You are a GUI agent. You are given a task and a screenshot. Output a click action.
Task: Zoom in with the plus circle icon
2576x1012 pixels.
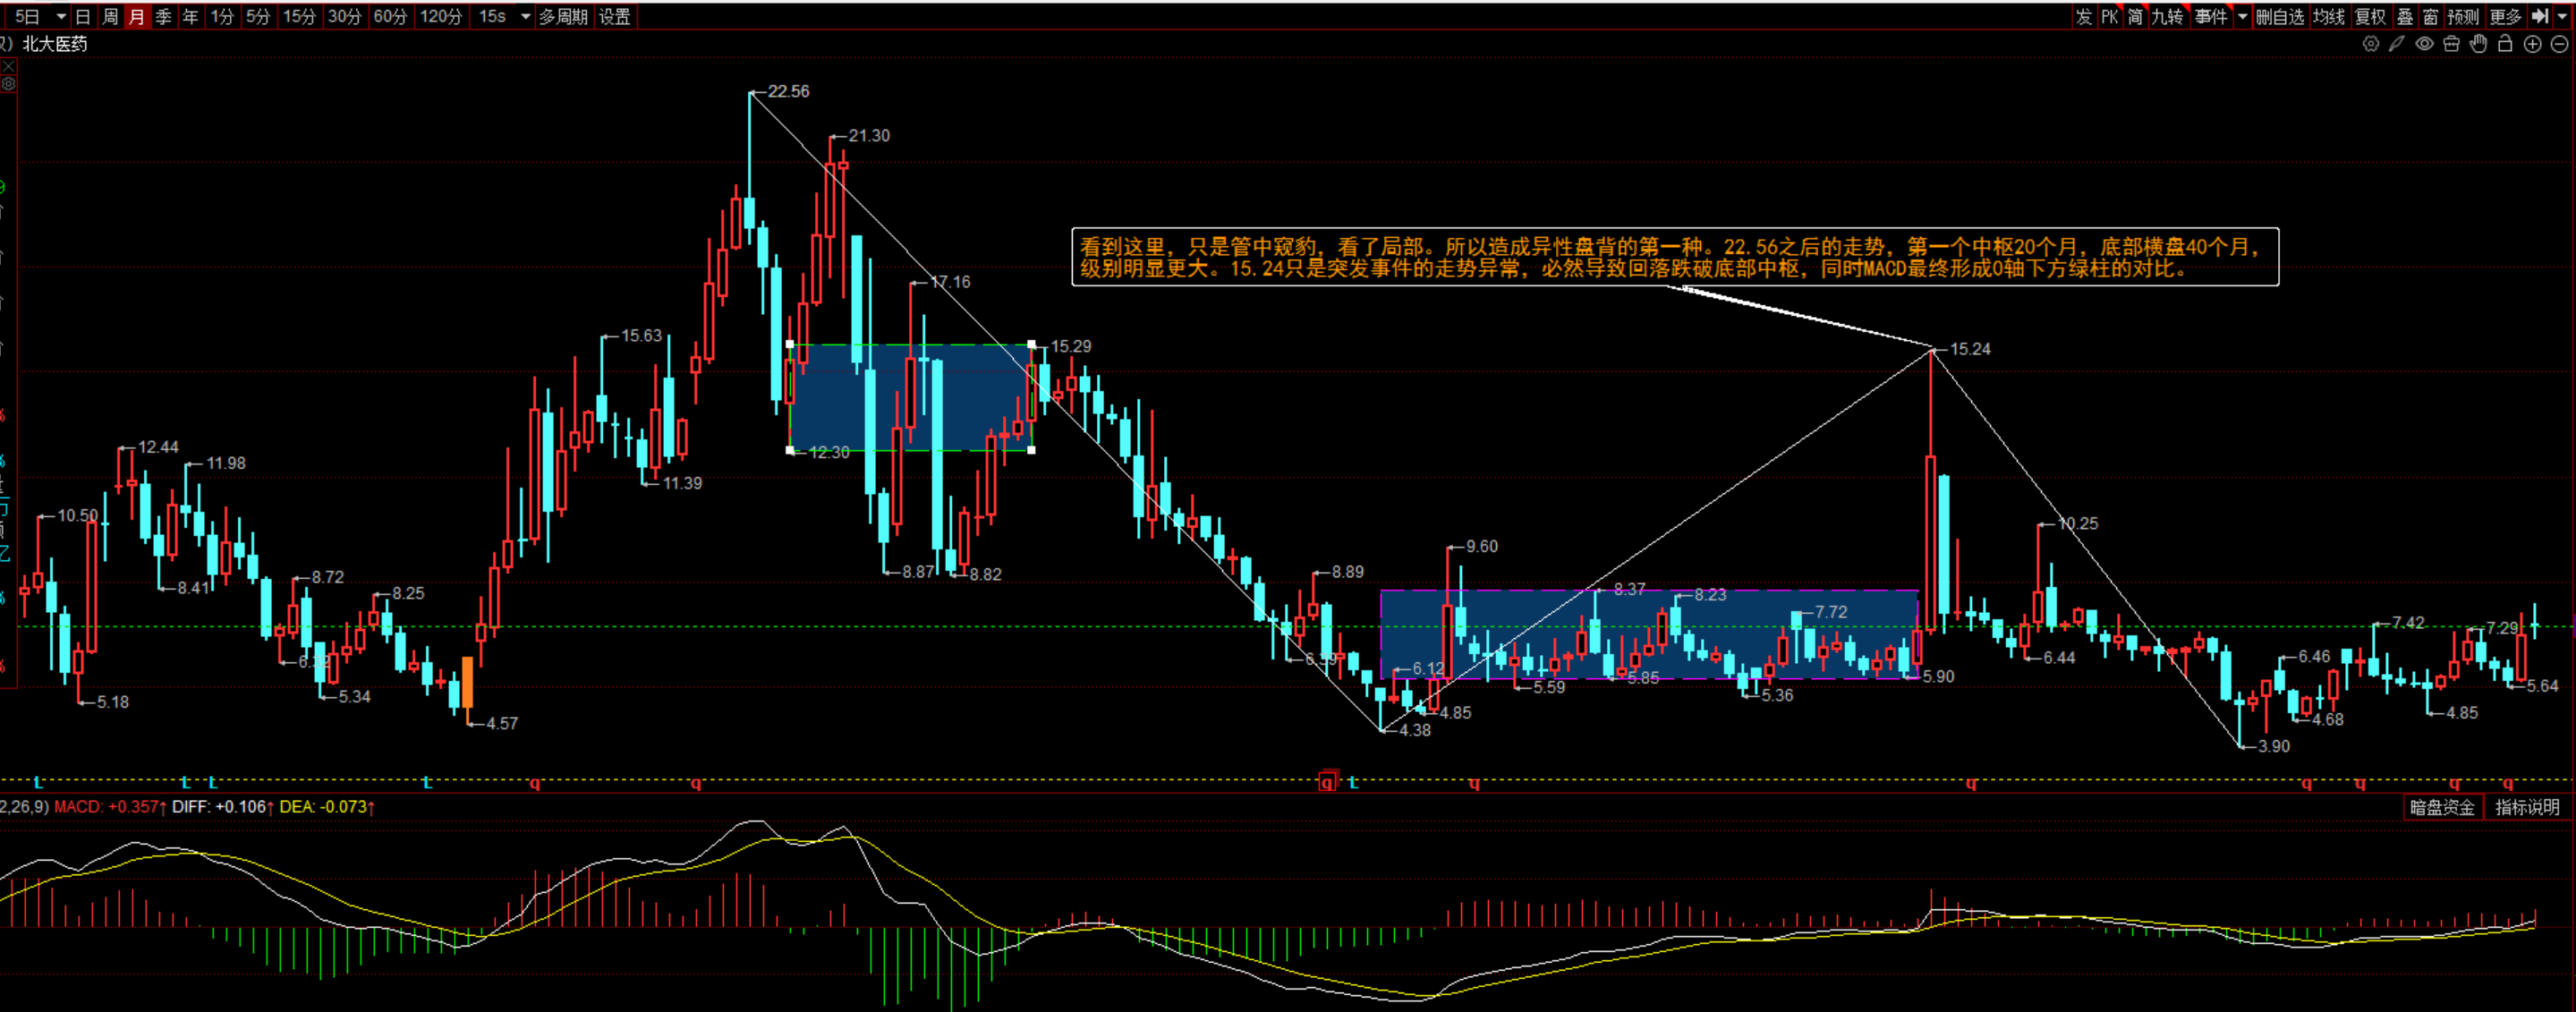(x=2532, y=44)
